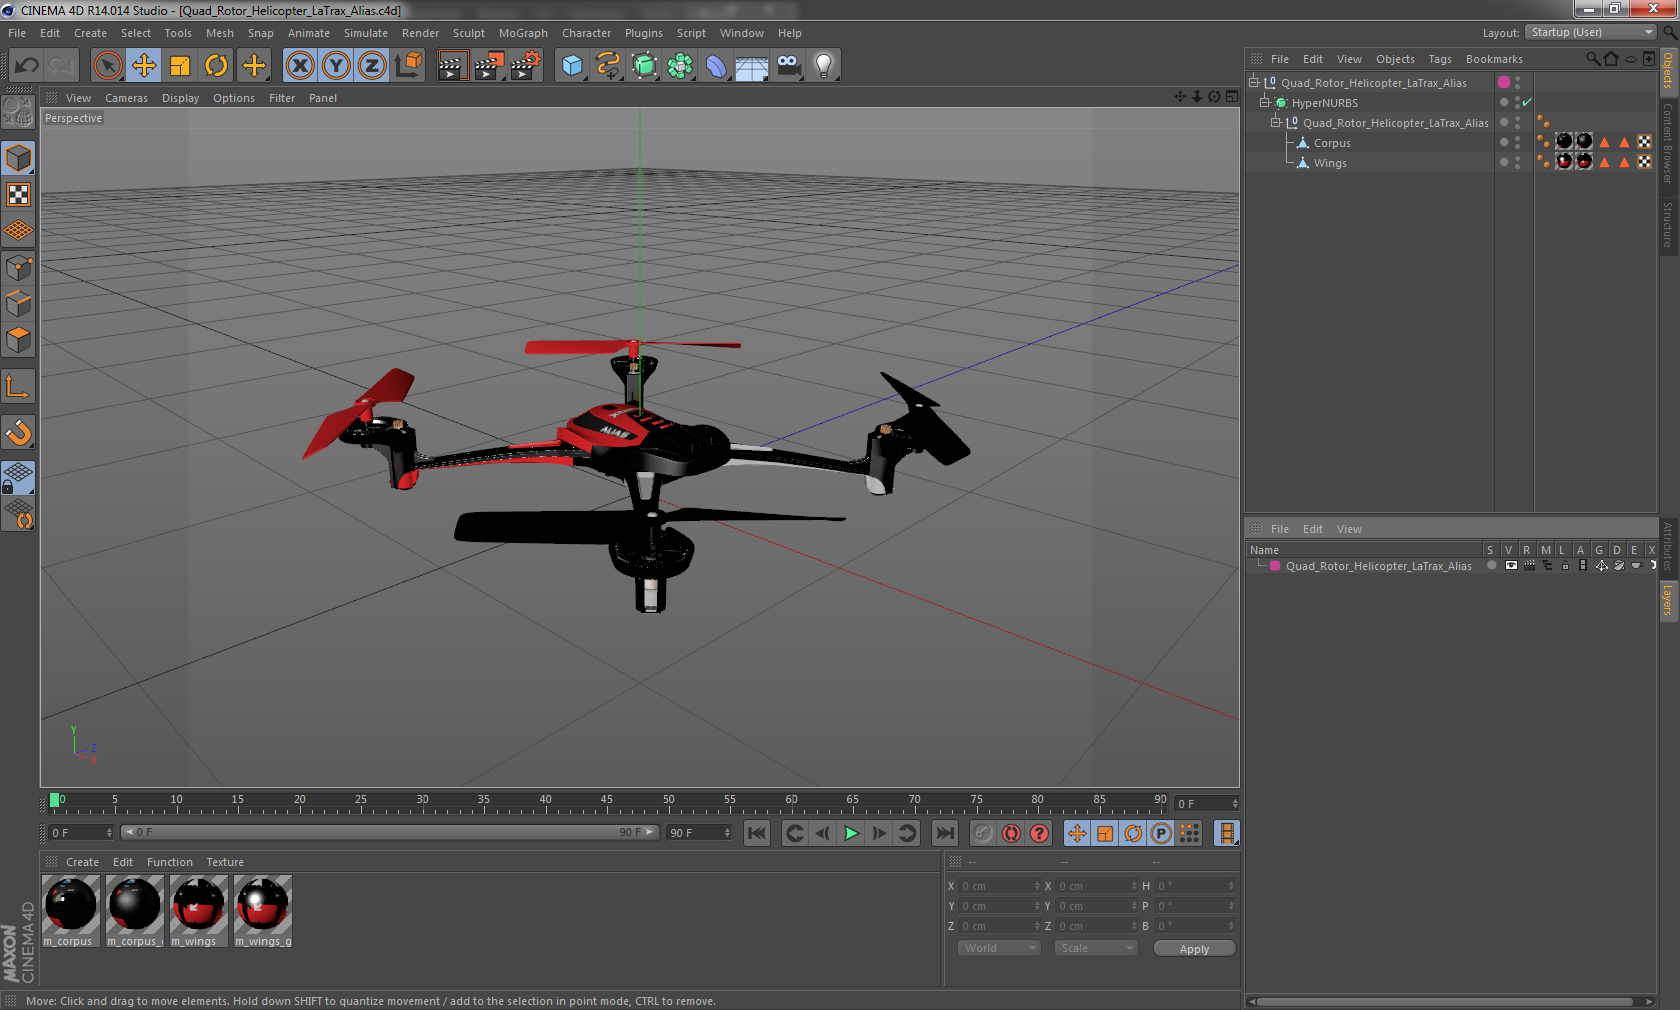The width and height of the screenshot is (1680, 1010).
Task: Open Edit Render Settings
Action: (x=526, y=66)
